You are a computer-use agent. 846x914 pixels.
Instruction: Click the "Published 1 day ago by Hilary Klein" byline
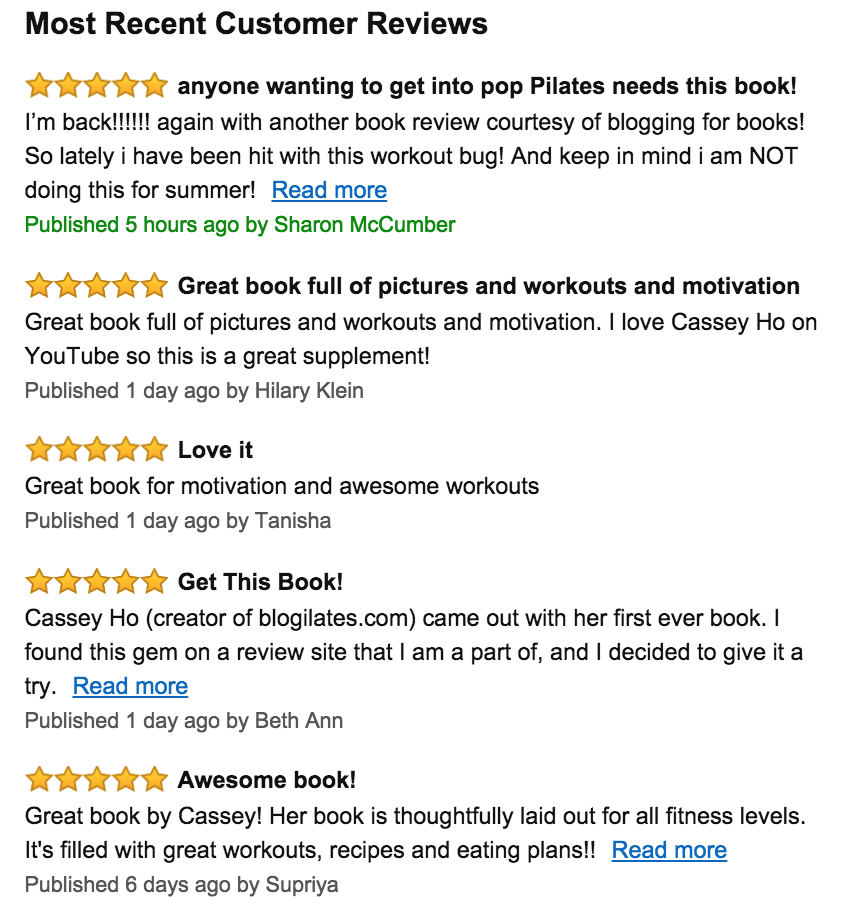click(x=194, y=390)
